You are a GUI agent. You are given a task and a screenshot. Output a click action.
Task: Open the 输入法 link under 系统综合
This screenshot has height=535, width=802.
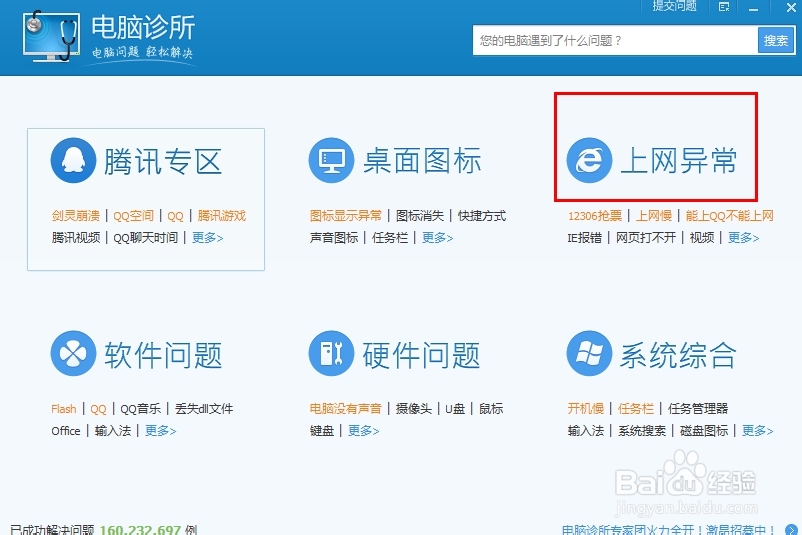click(586, 431)
